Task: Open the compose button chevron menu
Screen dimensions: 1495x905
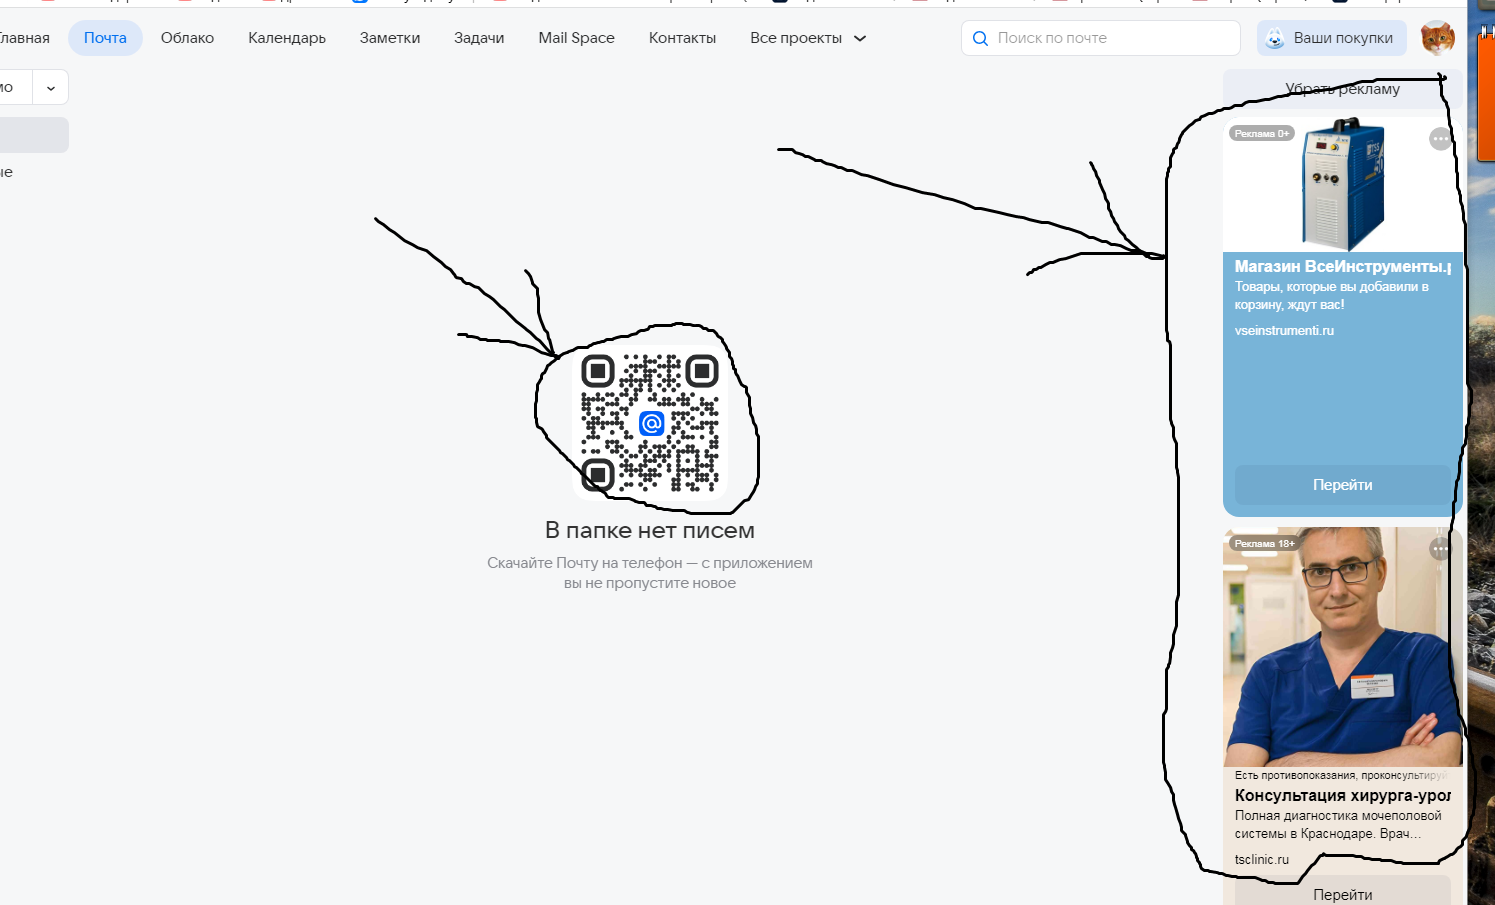Action: (x=50, y=87)
